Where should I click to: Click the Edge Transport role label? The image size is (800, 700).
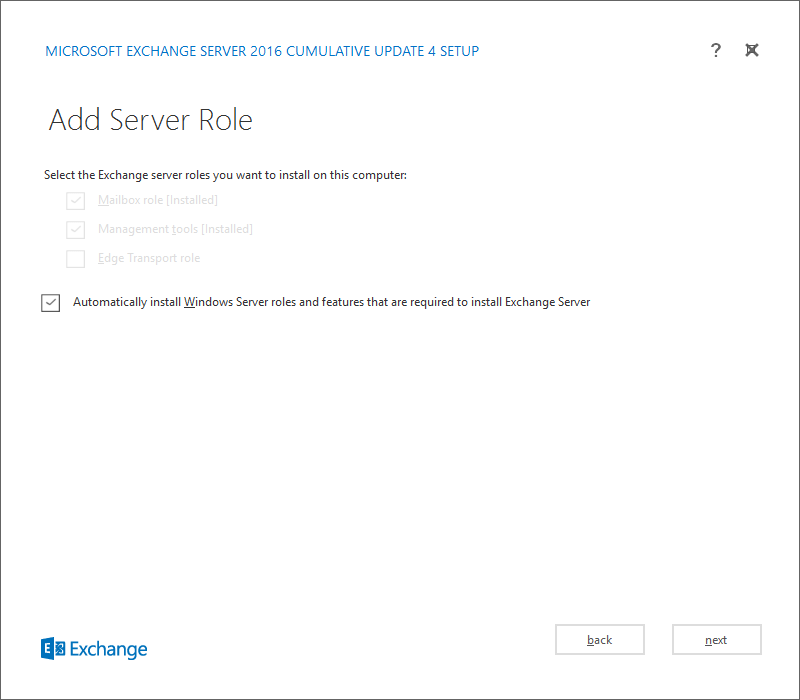click(x=149, y=258)
